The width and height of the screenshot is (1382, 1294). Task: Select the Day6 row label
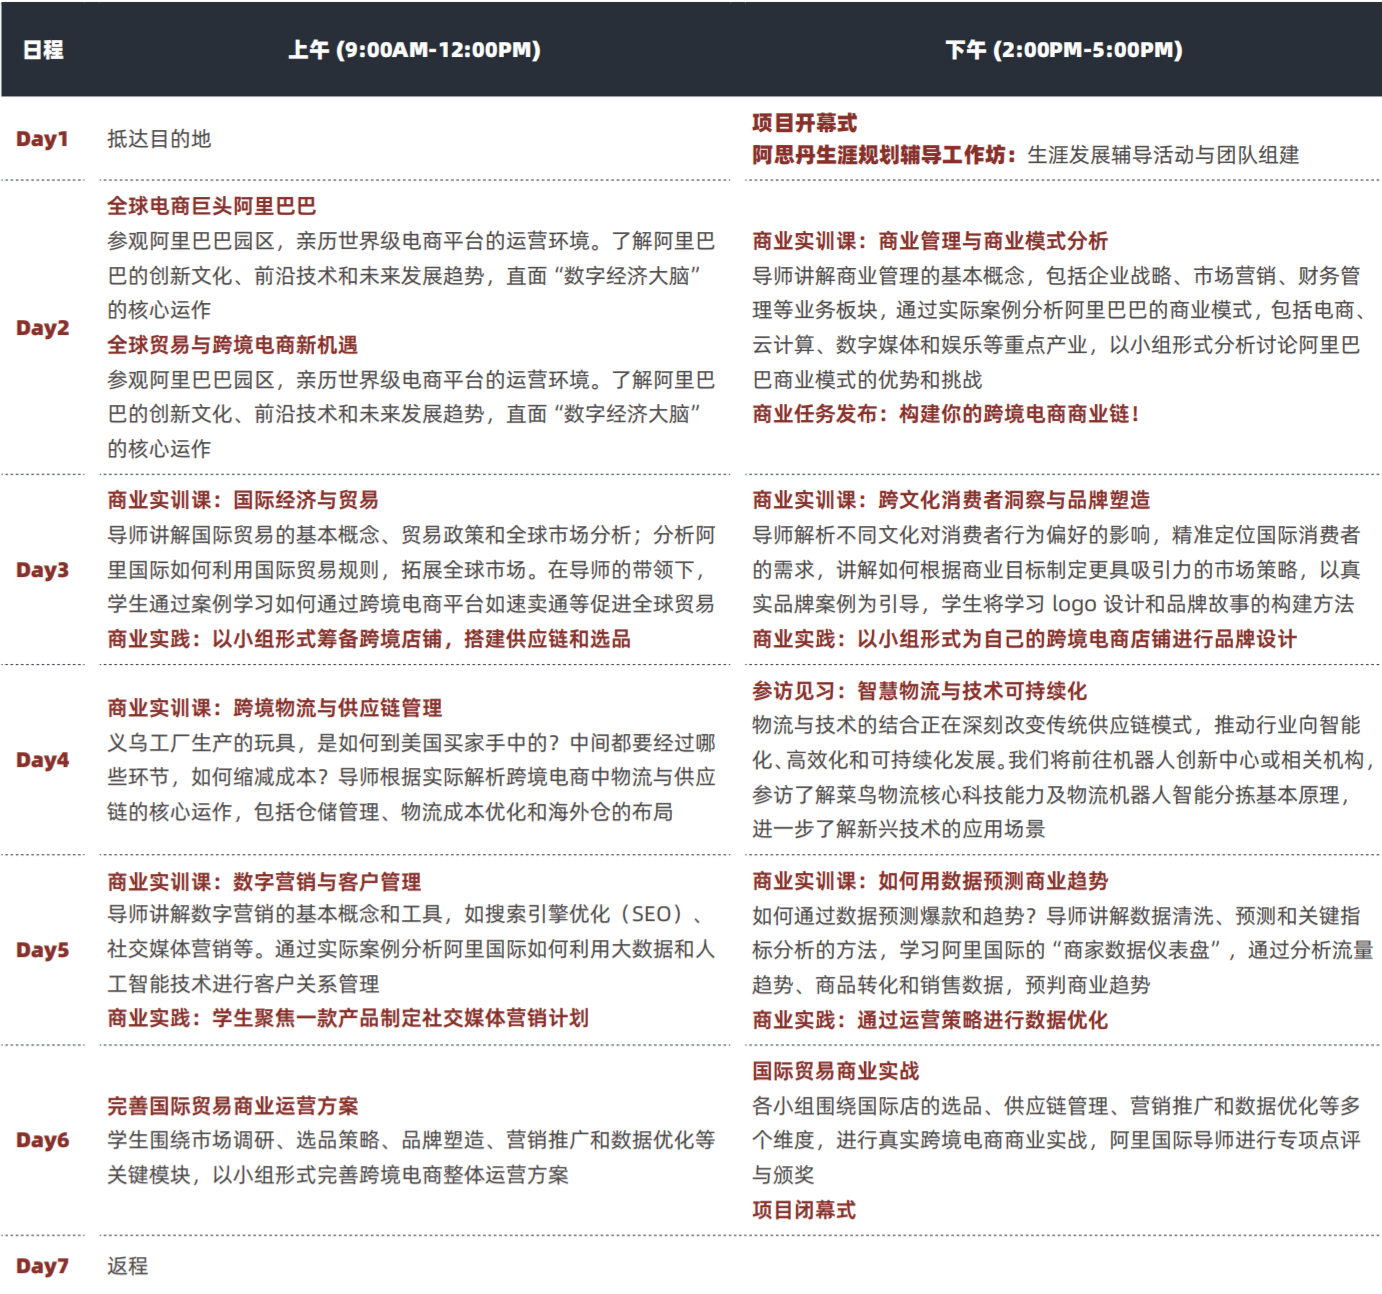43,1140
